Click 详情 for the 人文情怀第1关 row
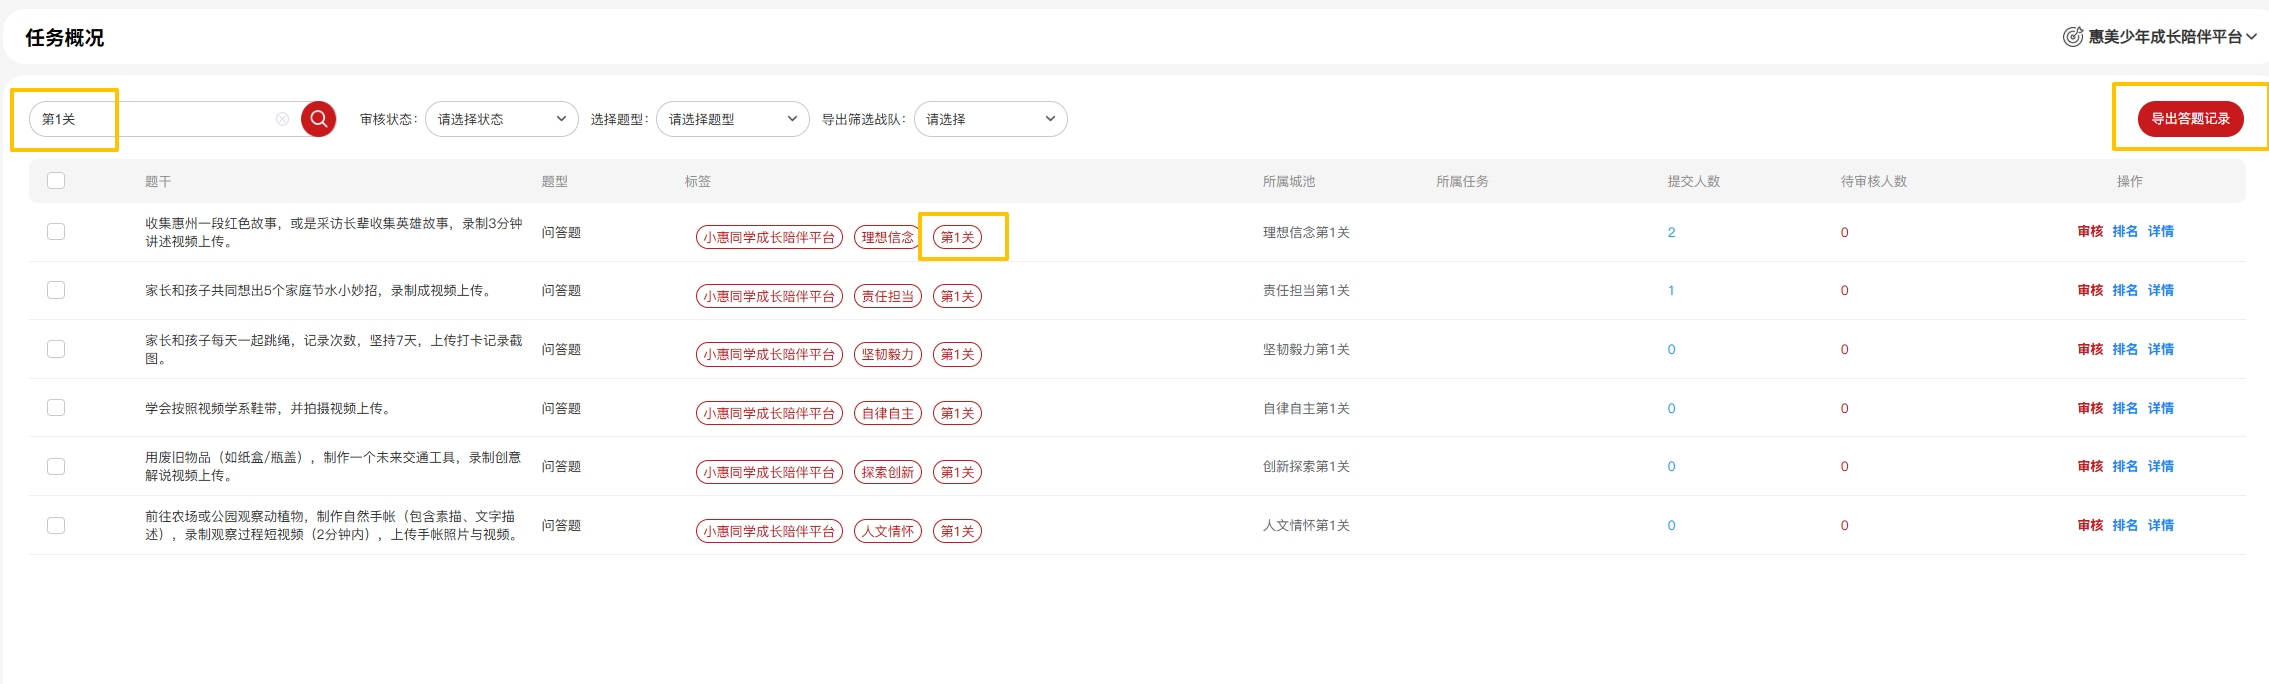 click(2161, 526)
